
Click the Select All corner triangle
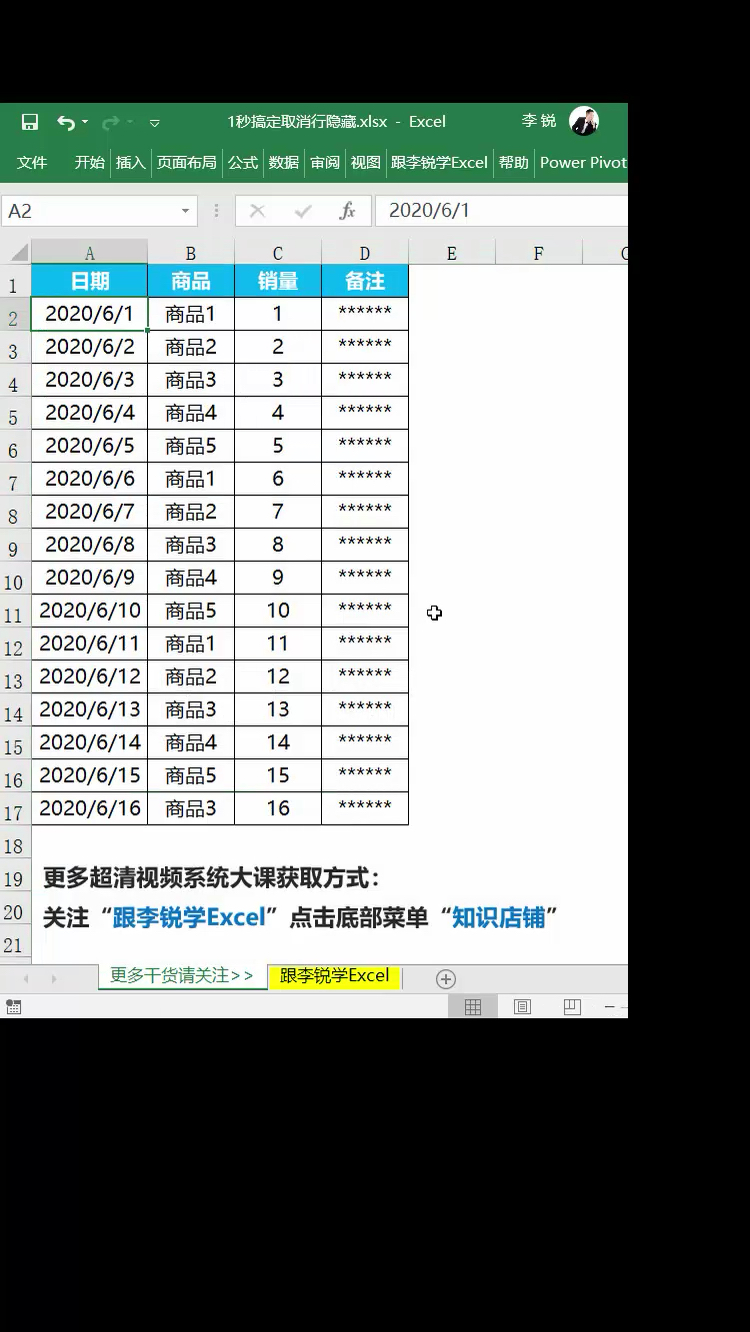[19, 253]
